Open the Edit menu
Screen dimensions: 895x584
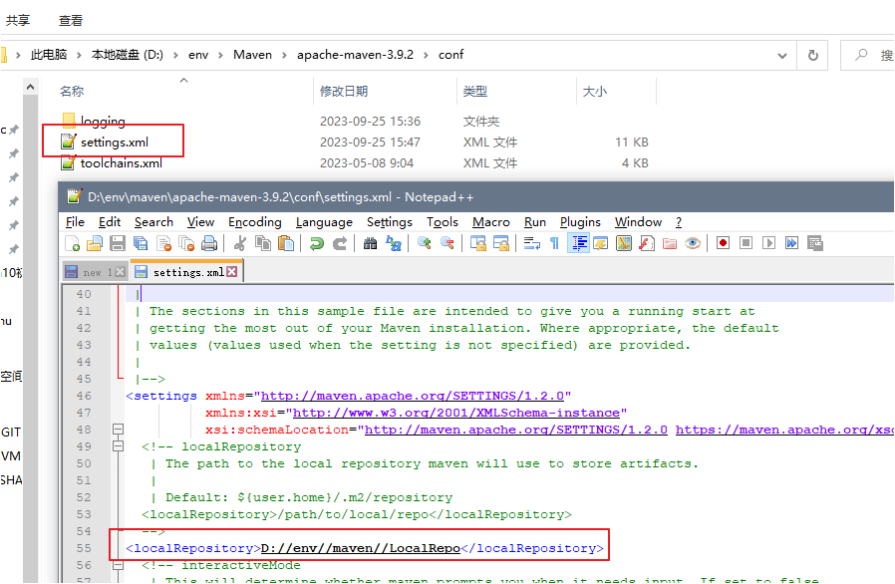[x=109, y=222]
